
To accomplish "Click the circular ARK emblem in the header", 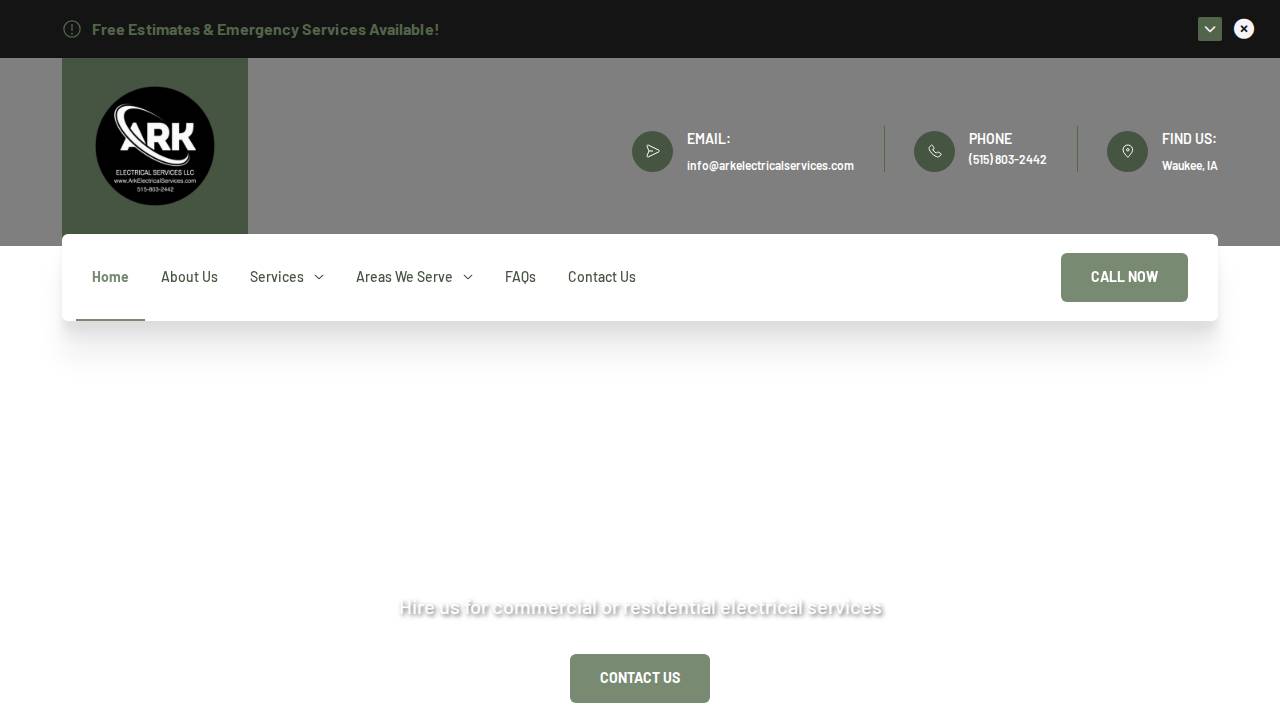I will coord(155,146).
